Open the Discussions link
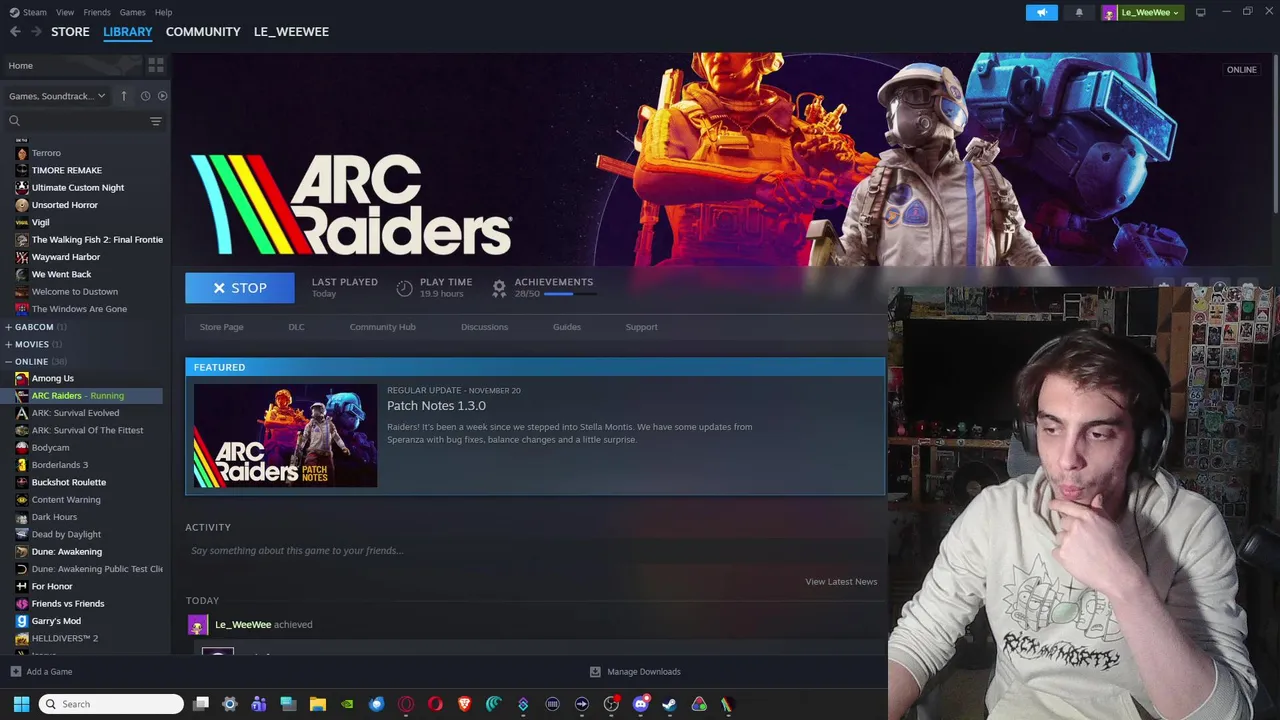Image resolution: width=1280 pixels, height=720 pixels. pyautogui.click(x=484, y=327)
